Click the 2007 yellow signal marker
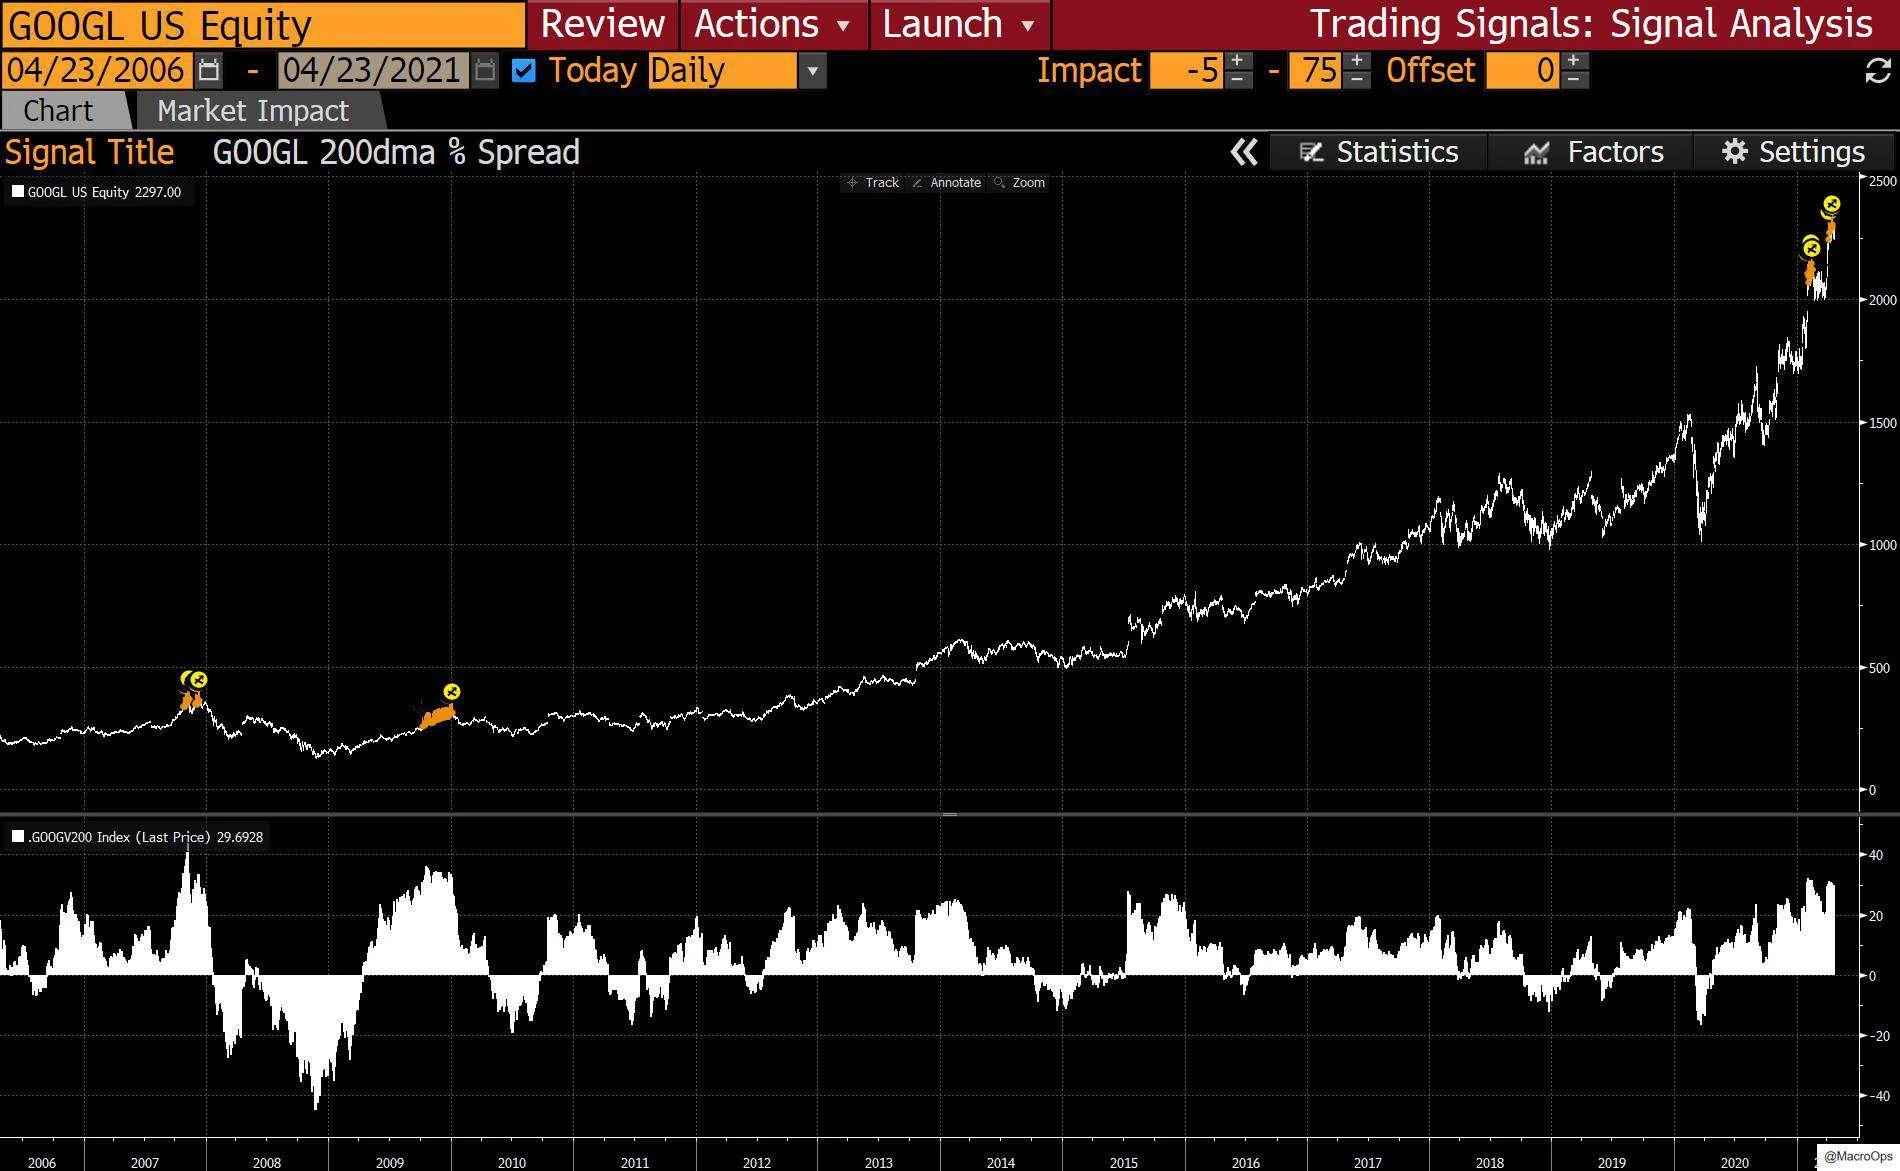1900x1171 pixels. click(x=198, y=680)
